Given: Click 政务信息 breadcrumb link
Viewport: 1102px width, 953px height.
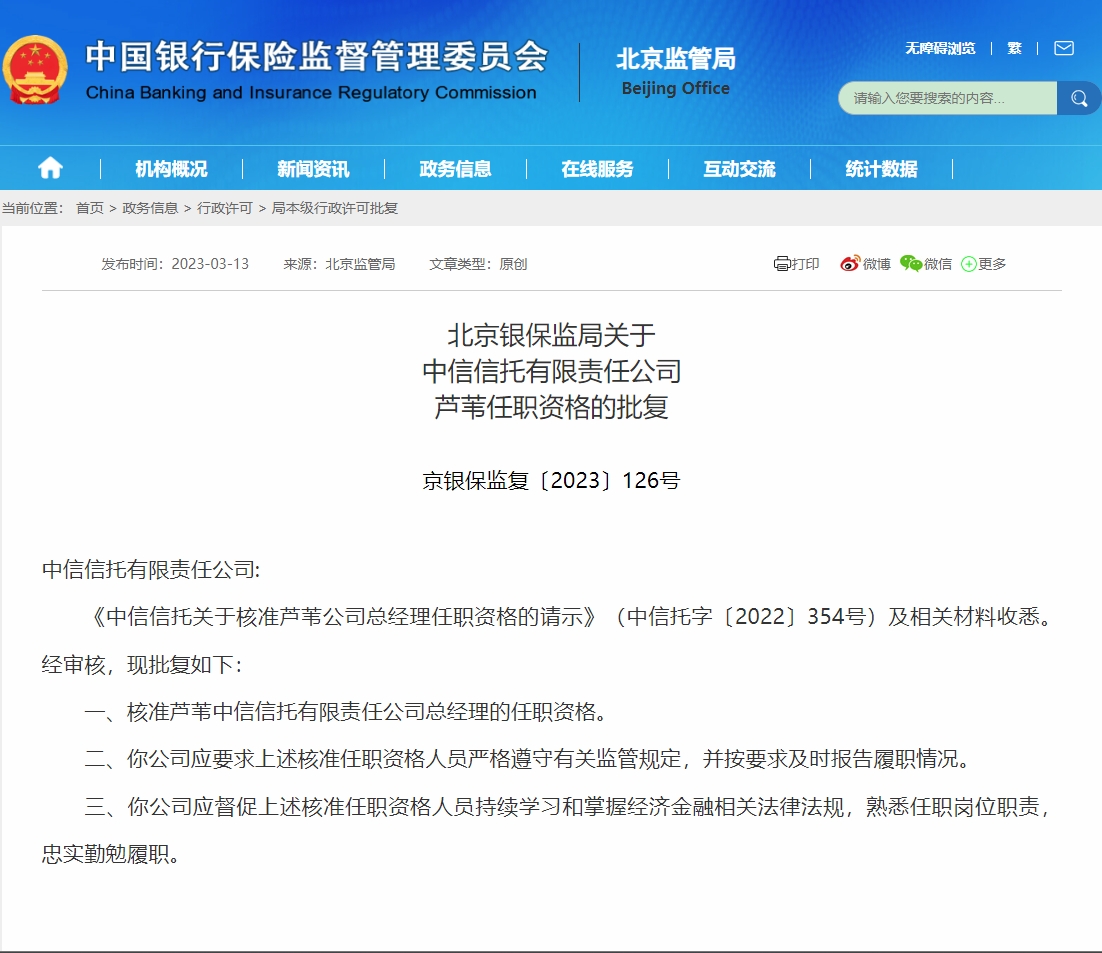Looking at the screenshot, I should (150, 208).
